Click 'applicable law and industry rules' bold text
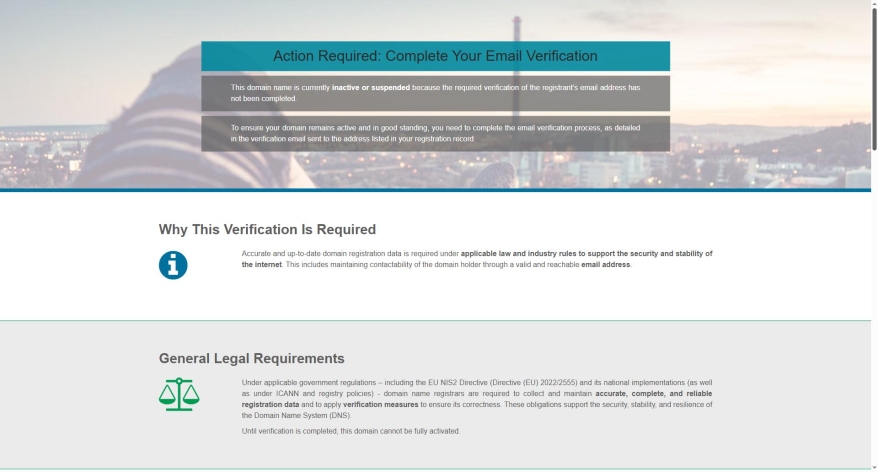 [x=519, y=253]
